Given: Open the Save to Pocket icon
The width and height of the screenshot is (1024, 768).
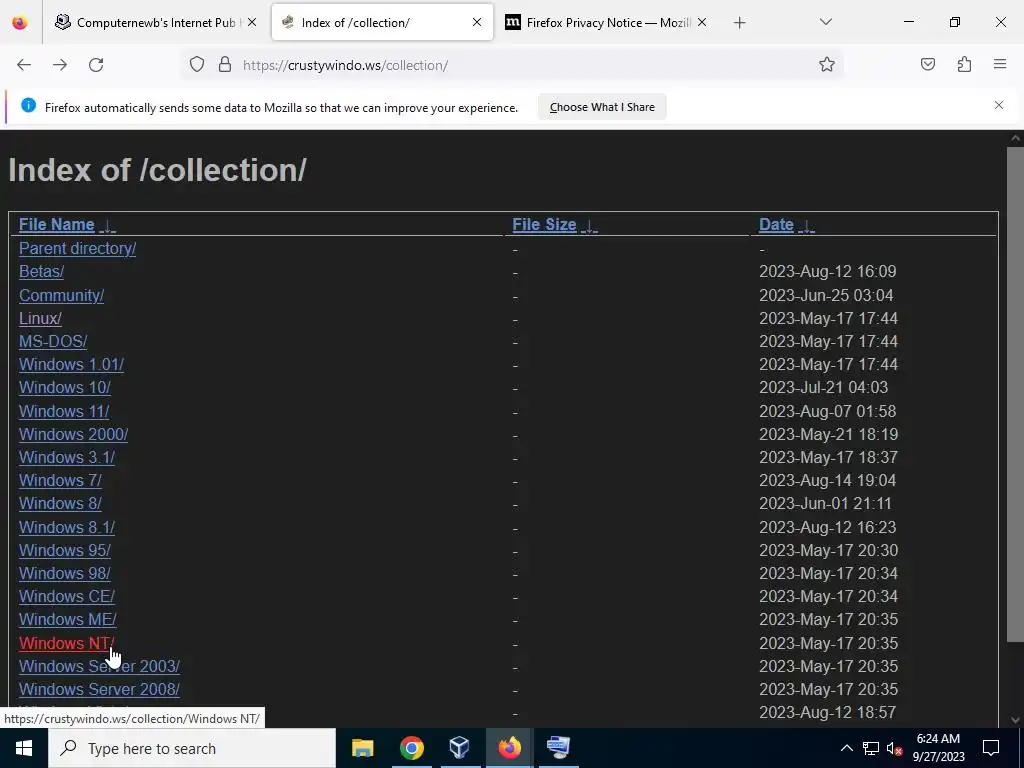Looking at the screenshot, I should [928, 65].
